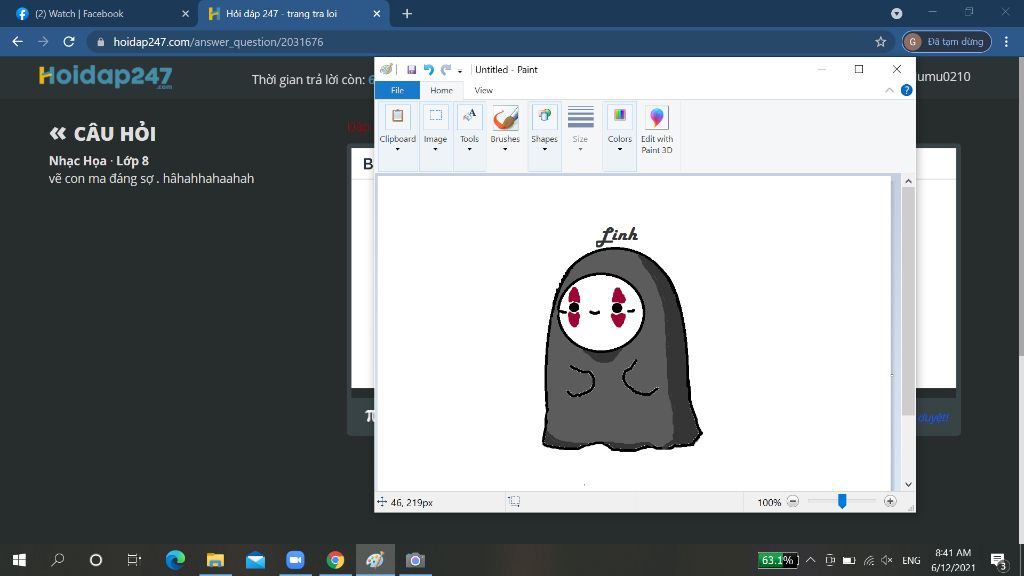The image size is (1024, 576).
Task: Expand the Colors dropdown arrow
Action: (620, 150)
